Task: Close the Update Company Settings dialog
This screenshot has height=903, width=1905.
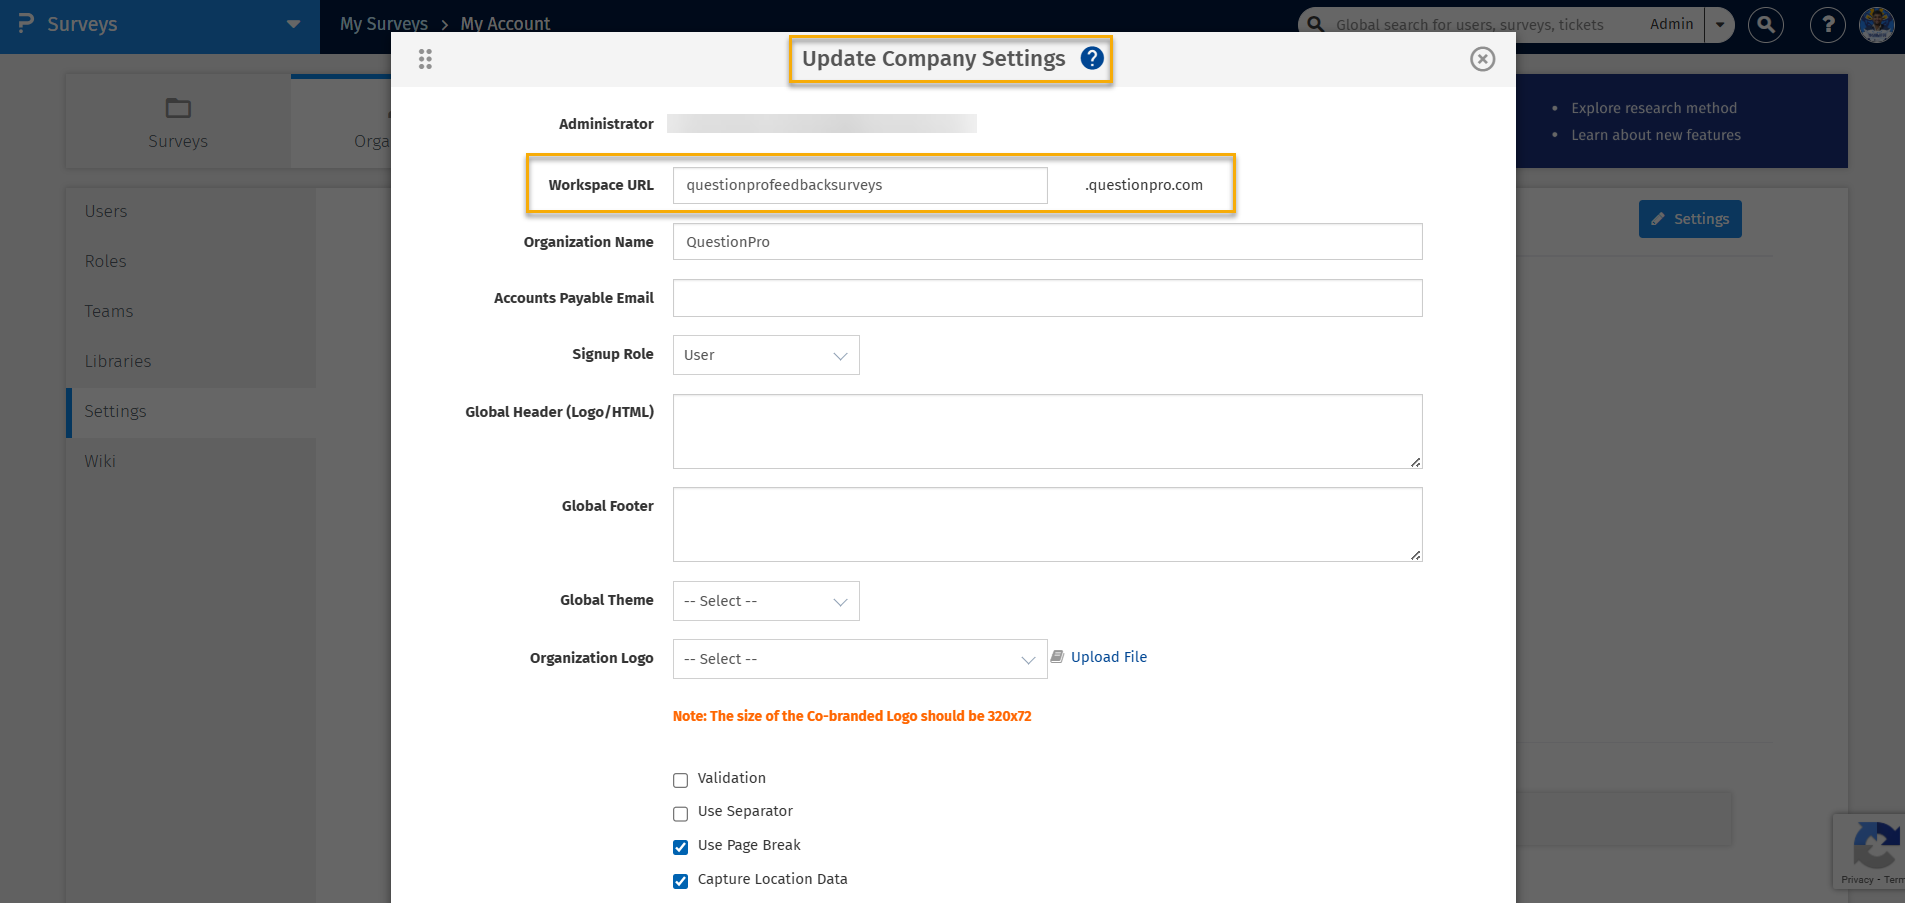Action: point(1482,59)
